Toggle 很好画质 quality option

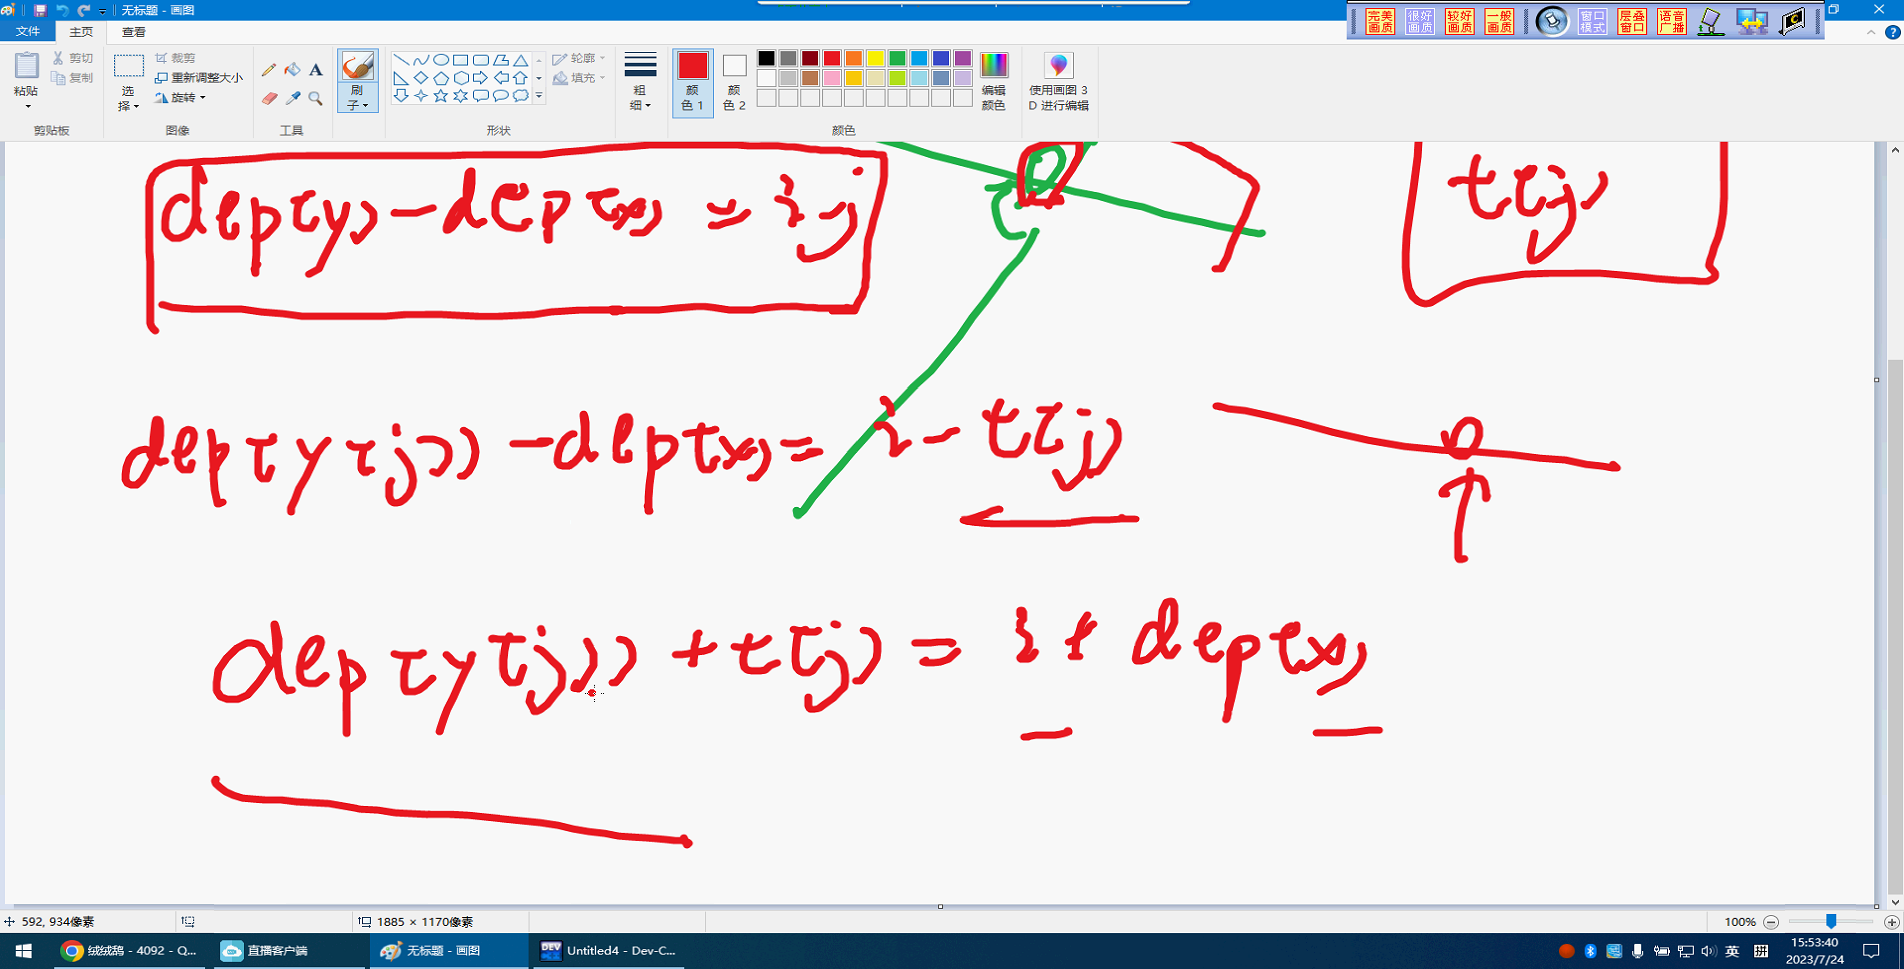click(x=1420, y=21)
